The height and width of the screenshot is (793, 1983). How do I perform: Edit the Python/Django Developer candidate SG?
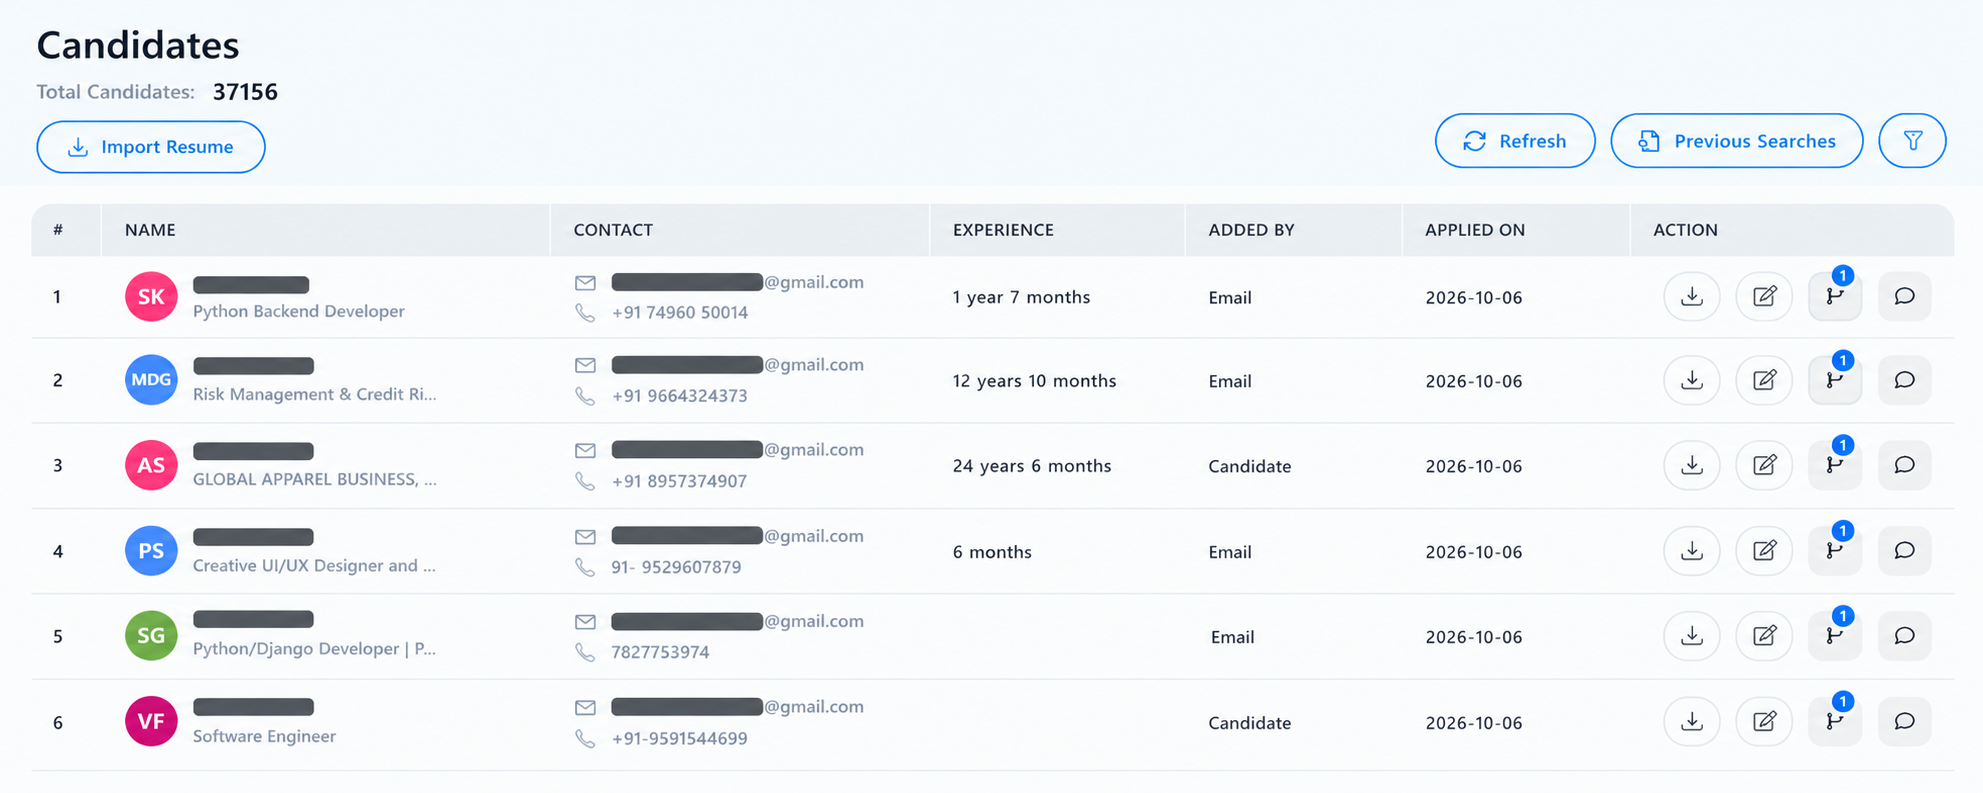click(1764, 636)
